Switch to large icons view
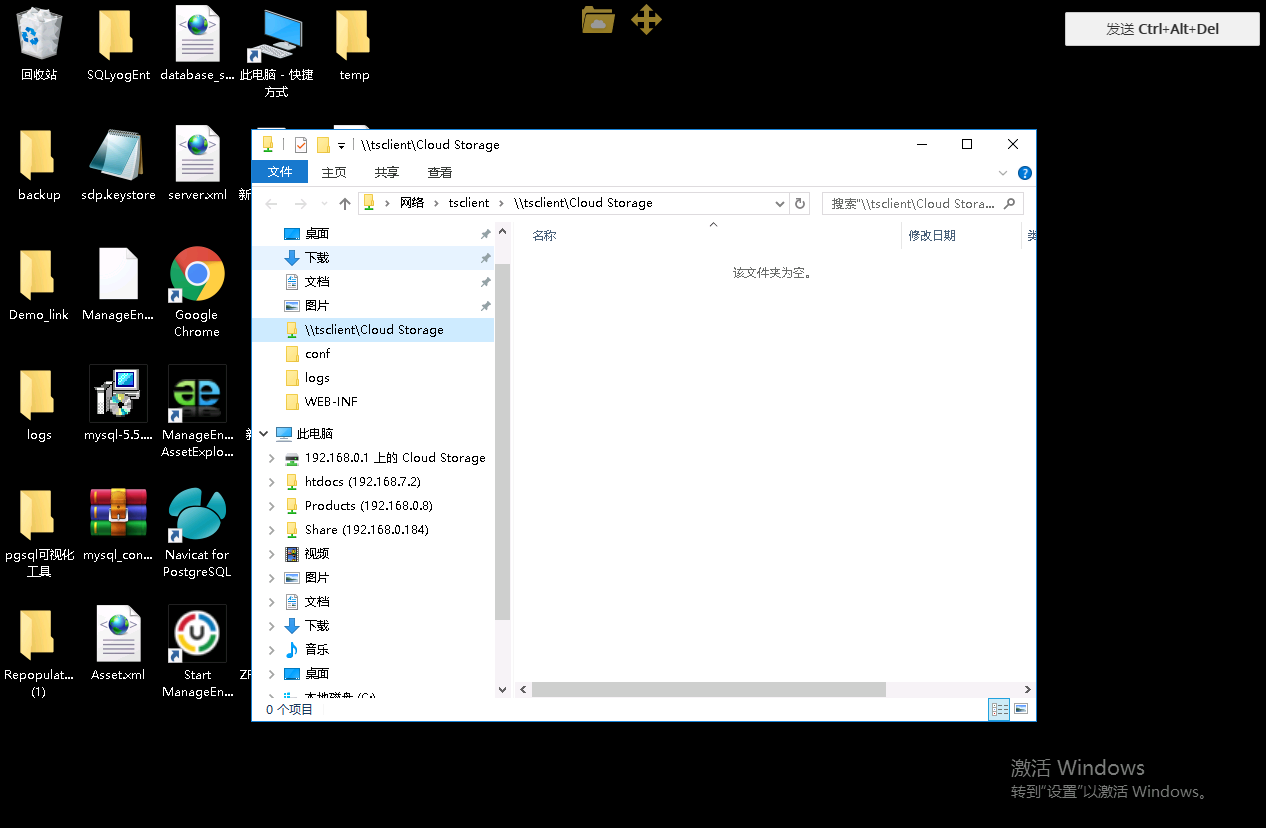The width and height of the screenshot is (1266, 828). 1021,709
